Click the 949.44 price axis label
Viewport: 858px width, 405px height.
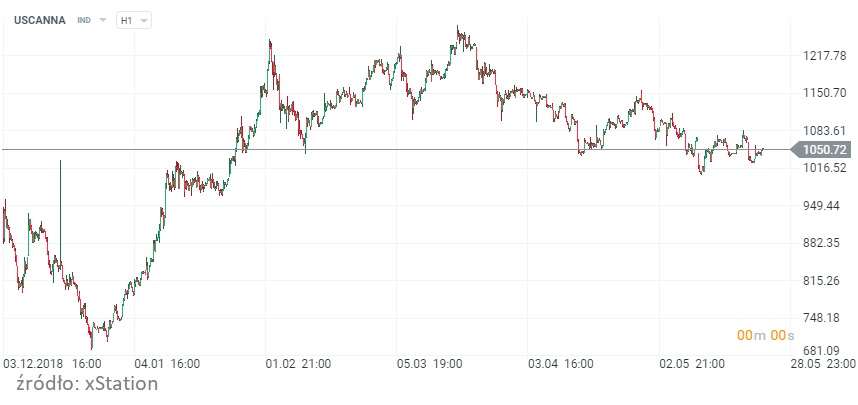(x=825, y=206)
